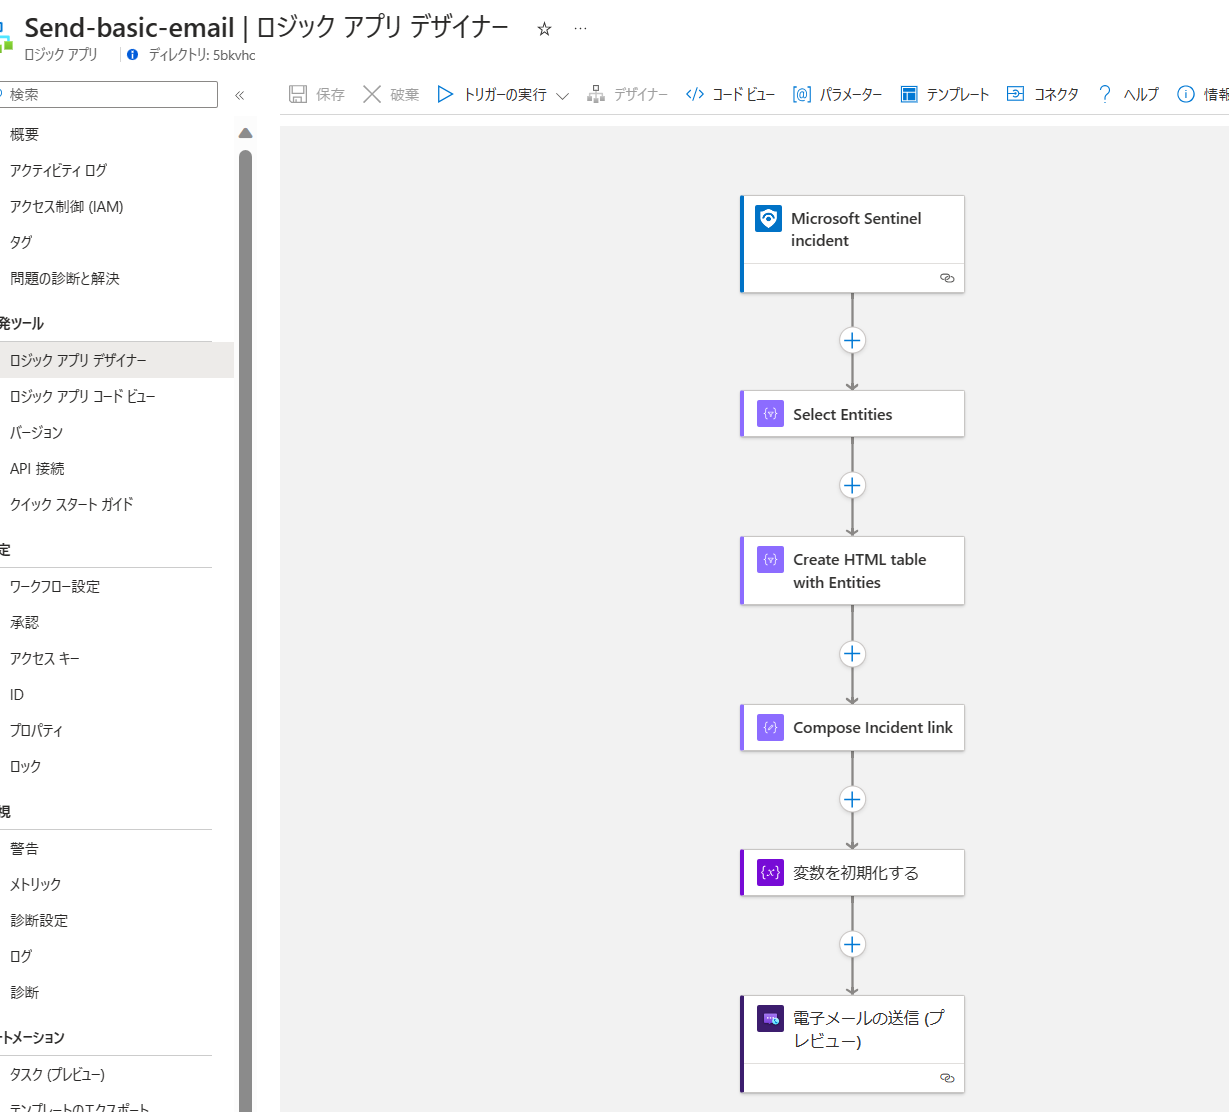
Task: Click the connection icon on Microsoft Sentinel incident card
Action: click(x=946, y=278)
